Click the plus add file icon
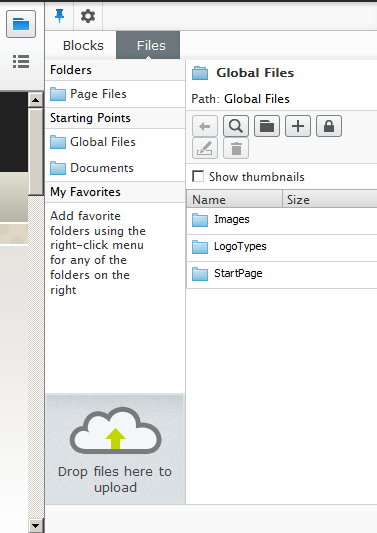This screenshot has width=377, height=533. coord(298,126)
